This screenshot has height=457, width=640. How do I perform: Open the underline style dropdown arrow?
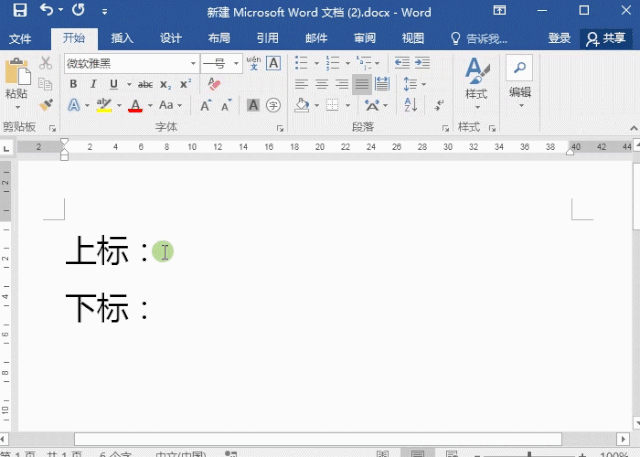[129, 84]
